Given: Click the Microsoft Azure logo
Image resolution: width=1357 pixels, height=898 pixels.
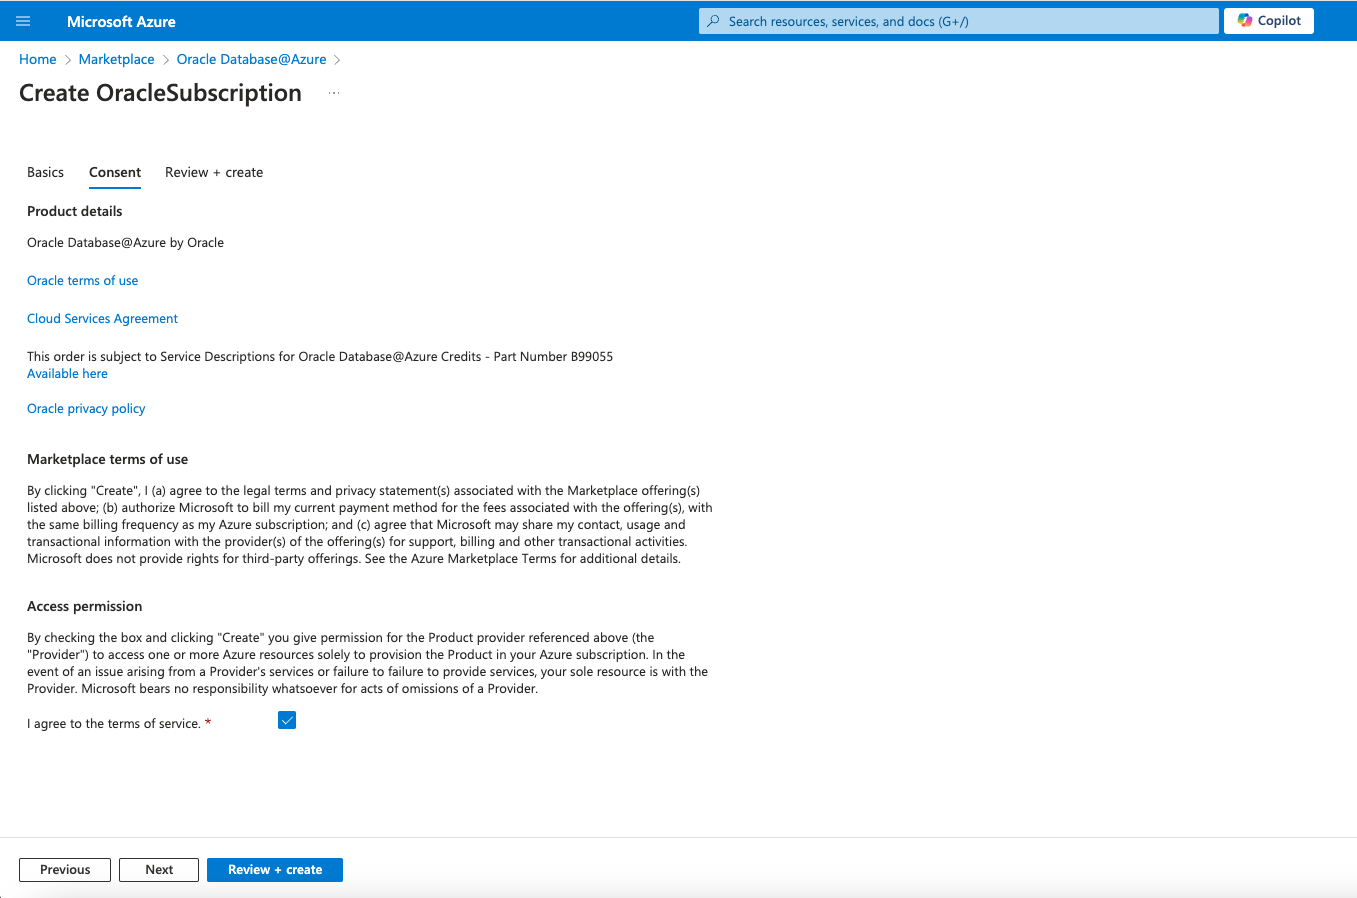Looking at the screenshot, I should tap(120, 21).
